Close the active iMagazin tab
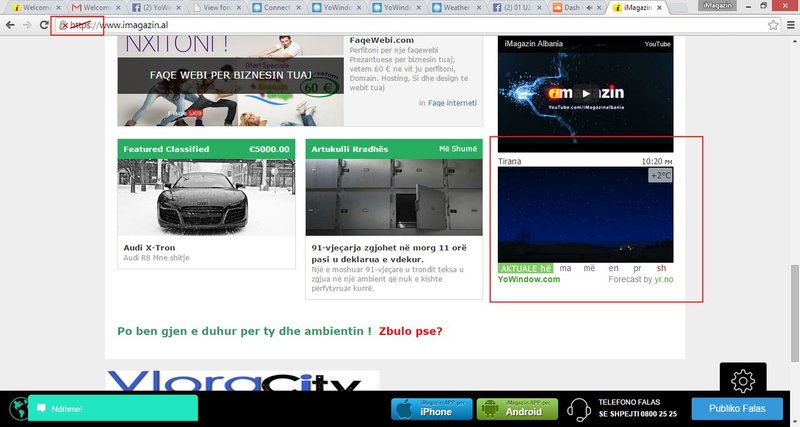The image size is (800, 427). click(660, 8)
